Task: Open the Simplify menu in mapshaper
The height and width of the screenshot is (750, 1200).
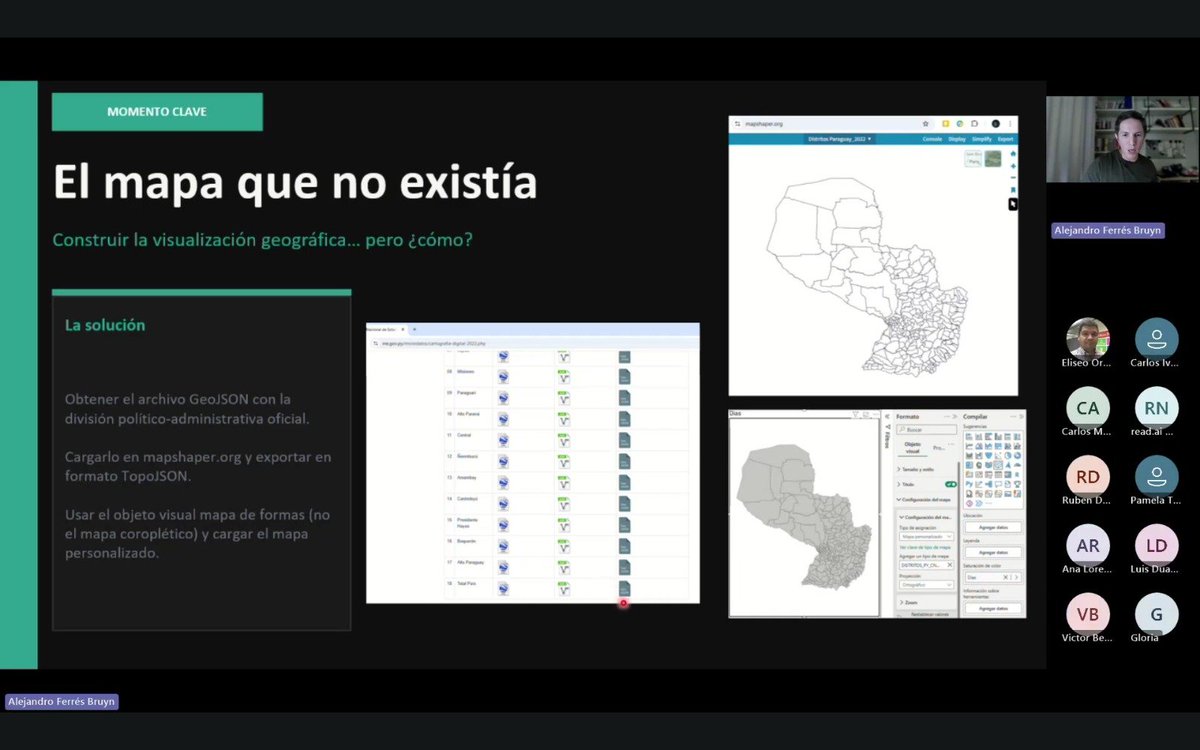Action: click(x=982, y=139)
